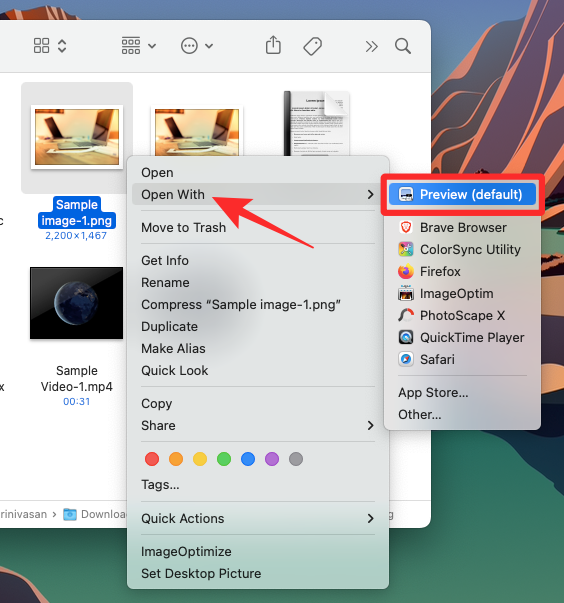The height and width of the screenshot is (603, 564).
Task: Open with Firefox label
Action: coord(440,271)
